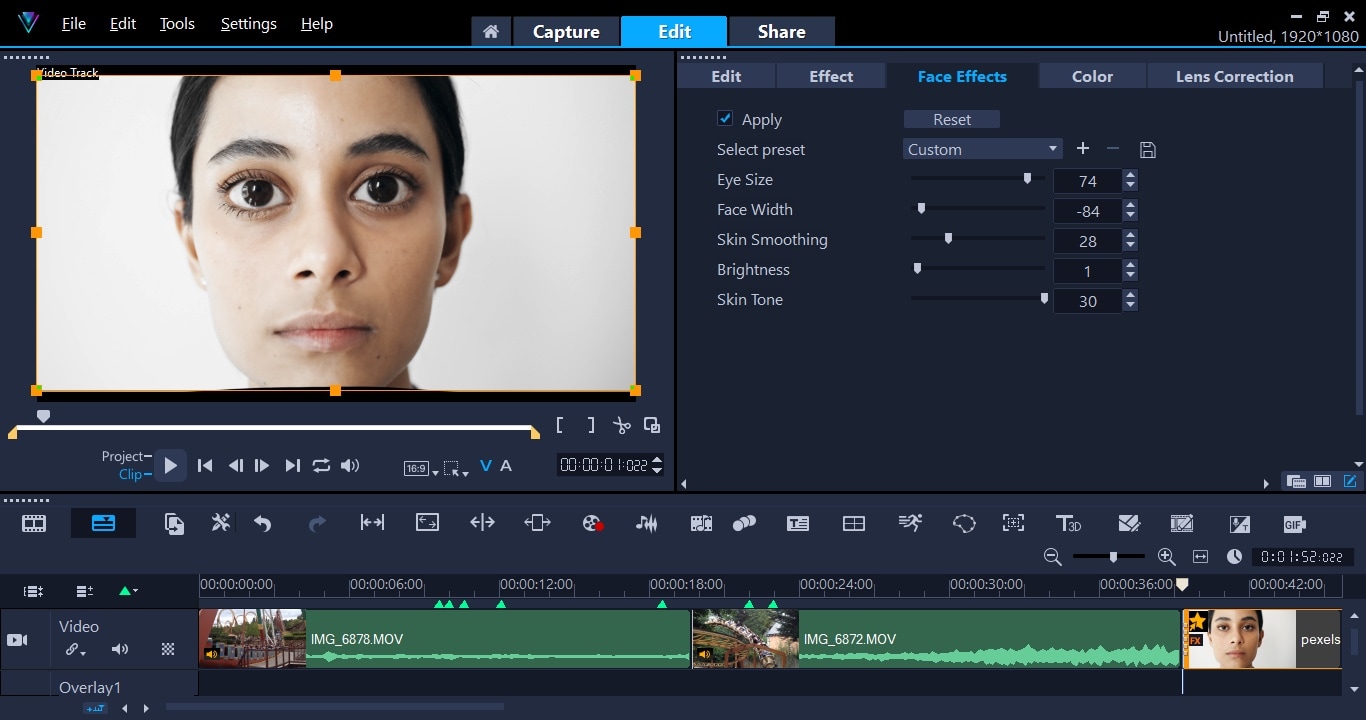
Task: Mute the Video track audio
Action: [x=120, y=649]
